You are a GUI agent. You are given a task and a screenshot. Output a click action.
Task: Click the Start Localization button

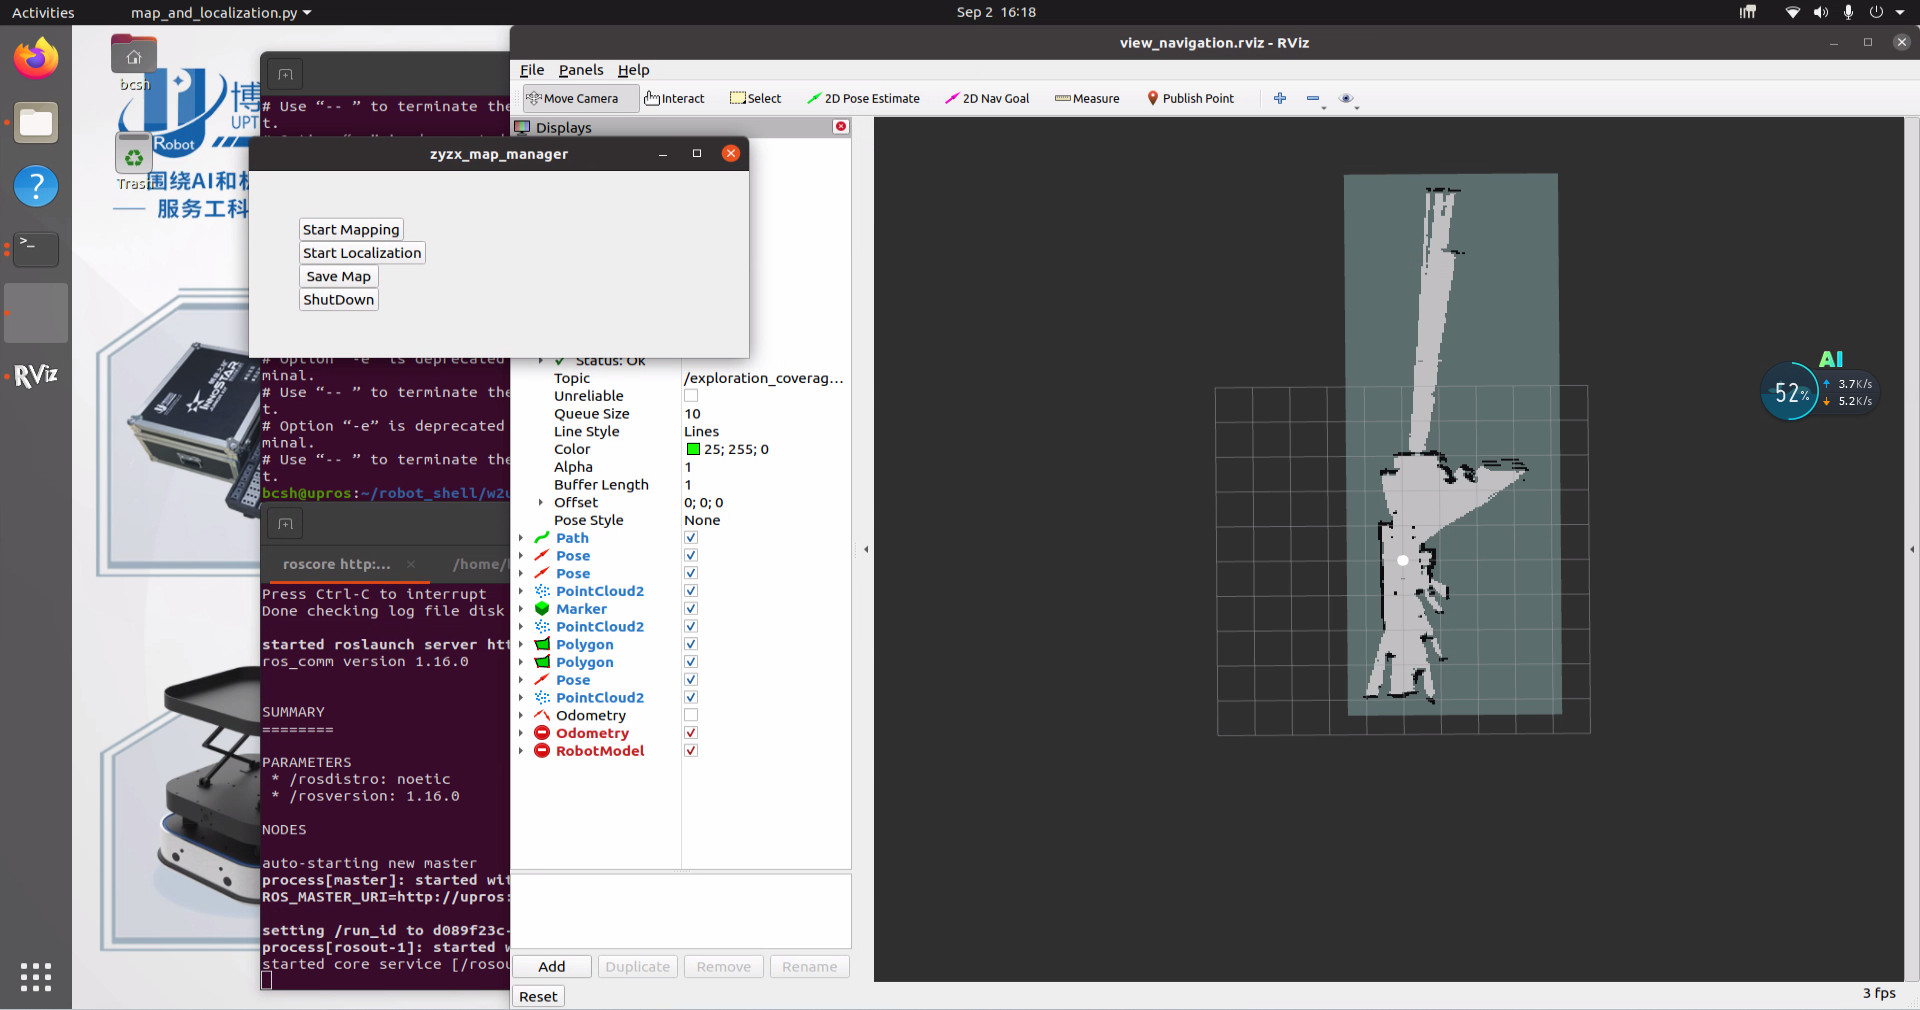pyautogui.click(x=362, y=253)
